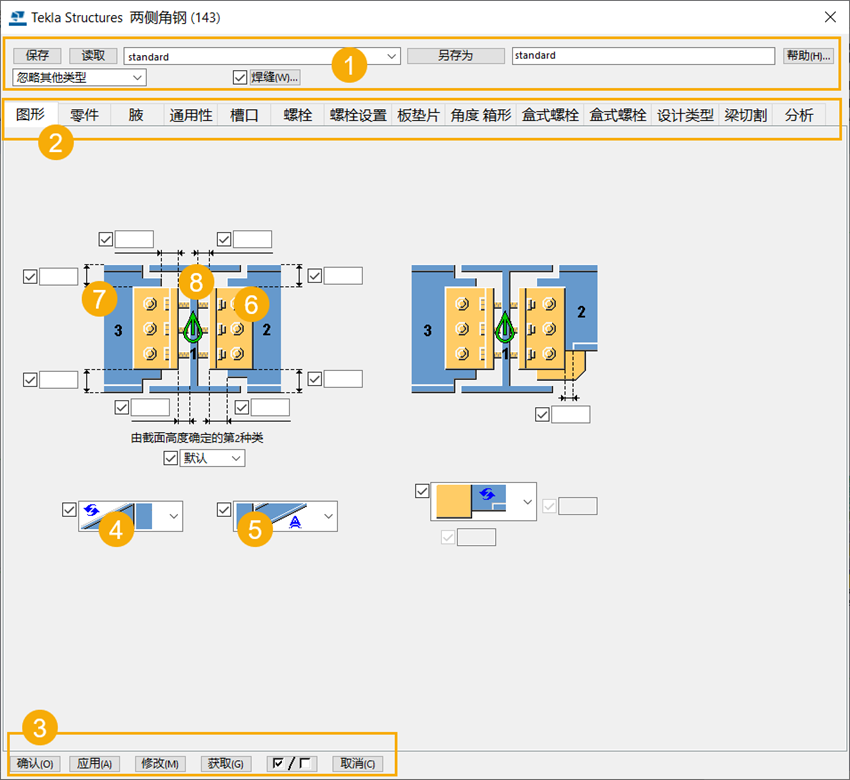This screenshot has width=850, height=780.
Task: Toggle checkbox for beam 2 upper notch height
Action: tap(314, 276)
